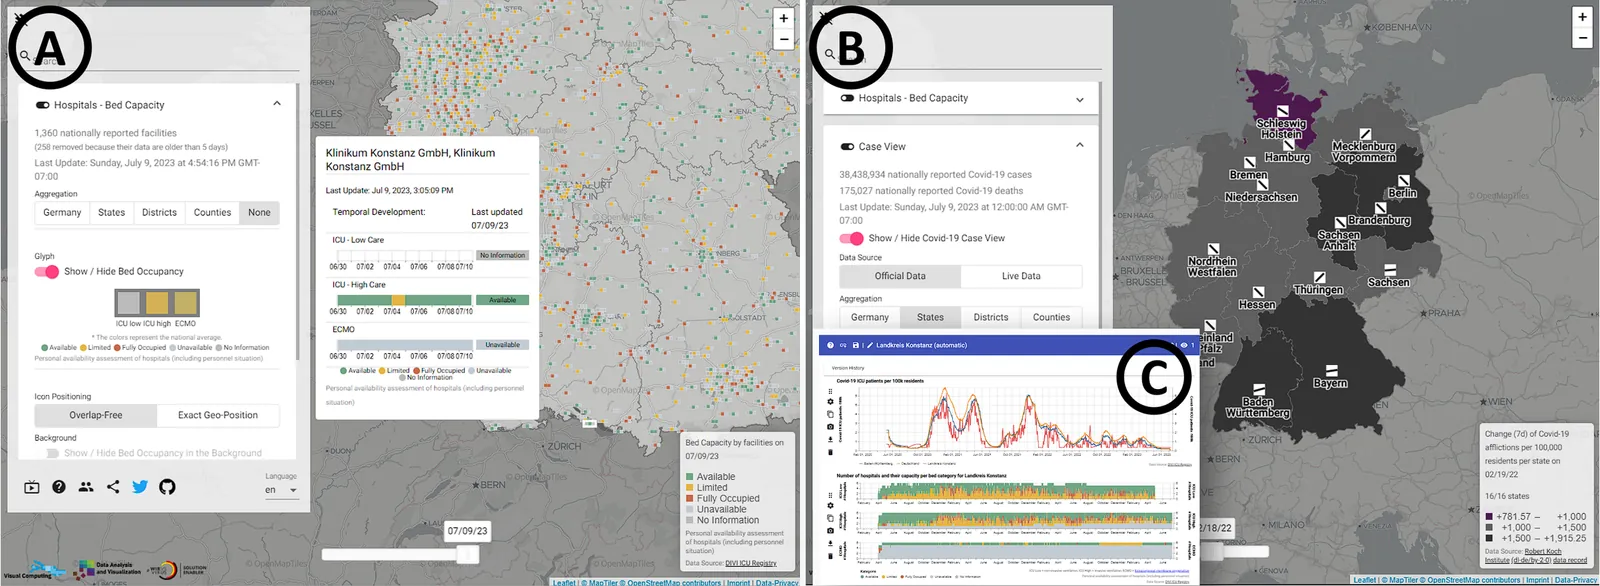
Task: Toggle Show / Hide Bed Occupancy glyph switch
Action: 47,271
